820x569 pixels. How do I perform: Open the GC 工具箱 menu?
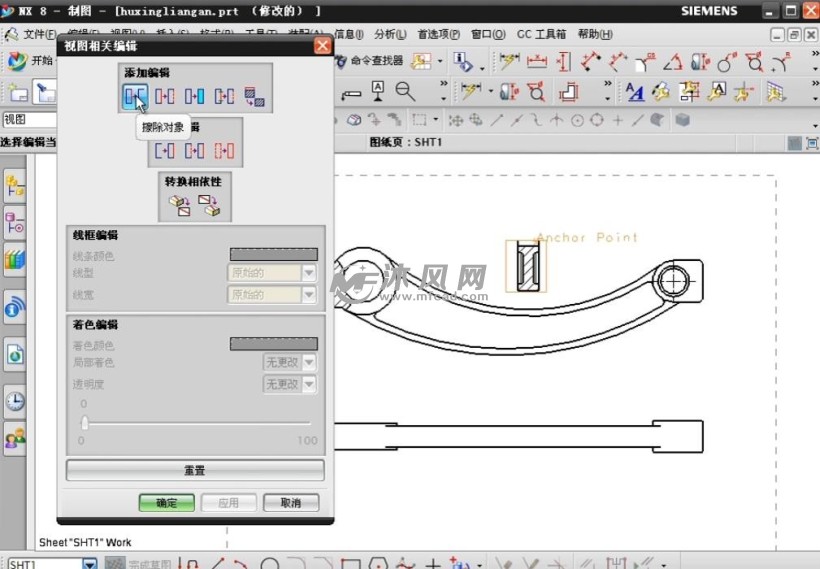(541, 35)
